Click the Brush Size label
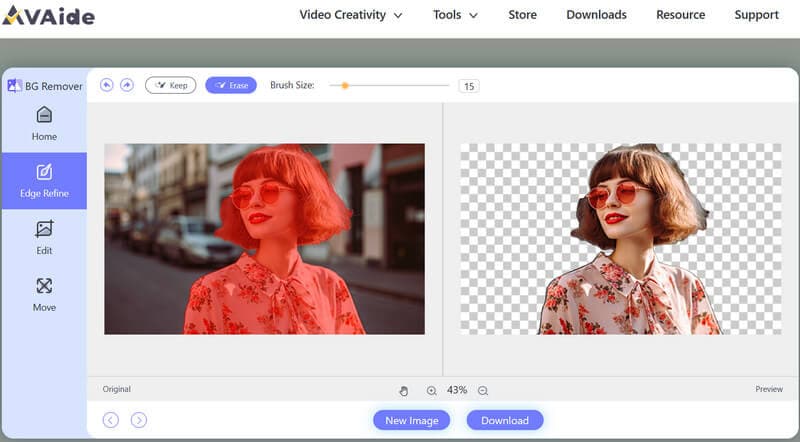Viewport: 800px width, 442px height. [292, 85]
